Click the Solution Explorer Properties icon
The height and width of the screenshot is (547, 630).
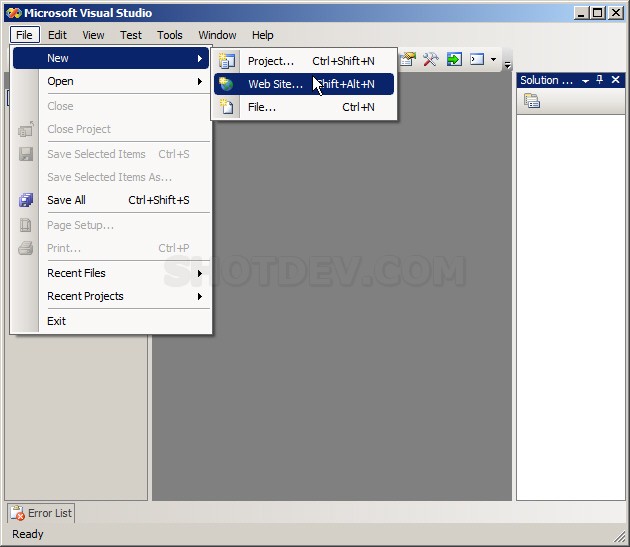click(x=532, y=101)
